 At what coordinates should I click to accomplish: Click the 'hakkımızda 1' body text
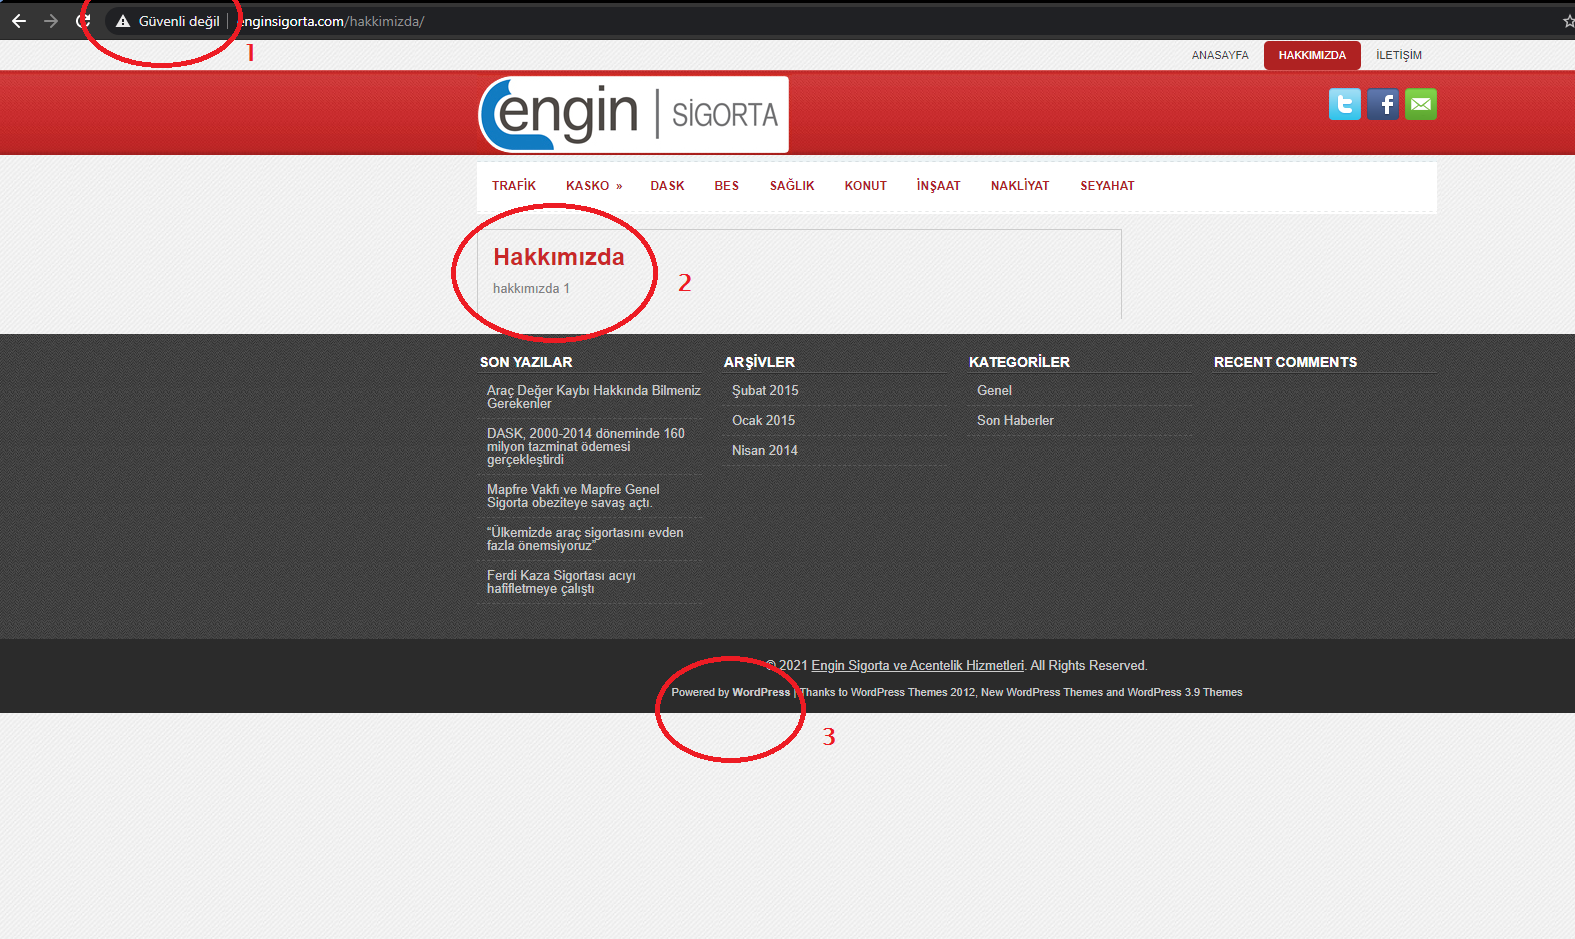pos(531,289)
